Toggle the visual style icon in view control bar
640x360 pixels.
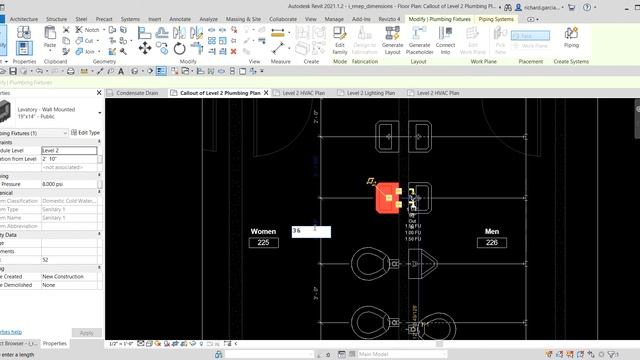(149, 344)
